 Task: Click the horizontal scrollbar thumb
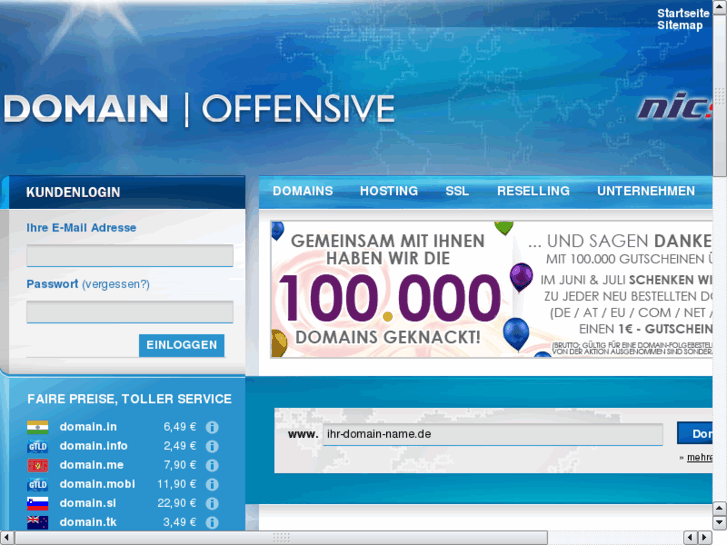click(281, 538)
